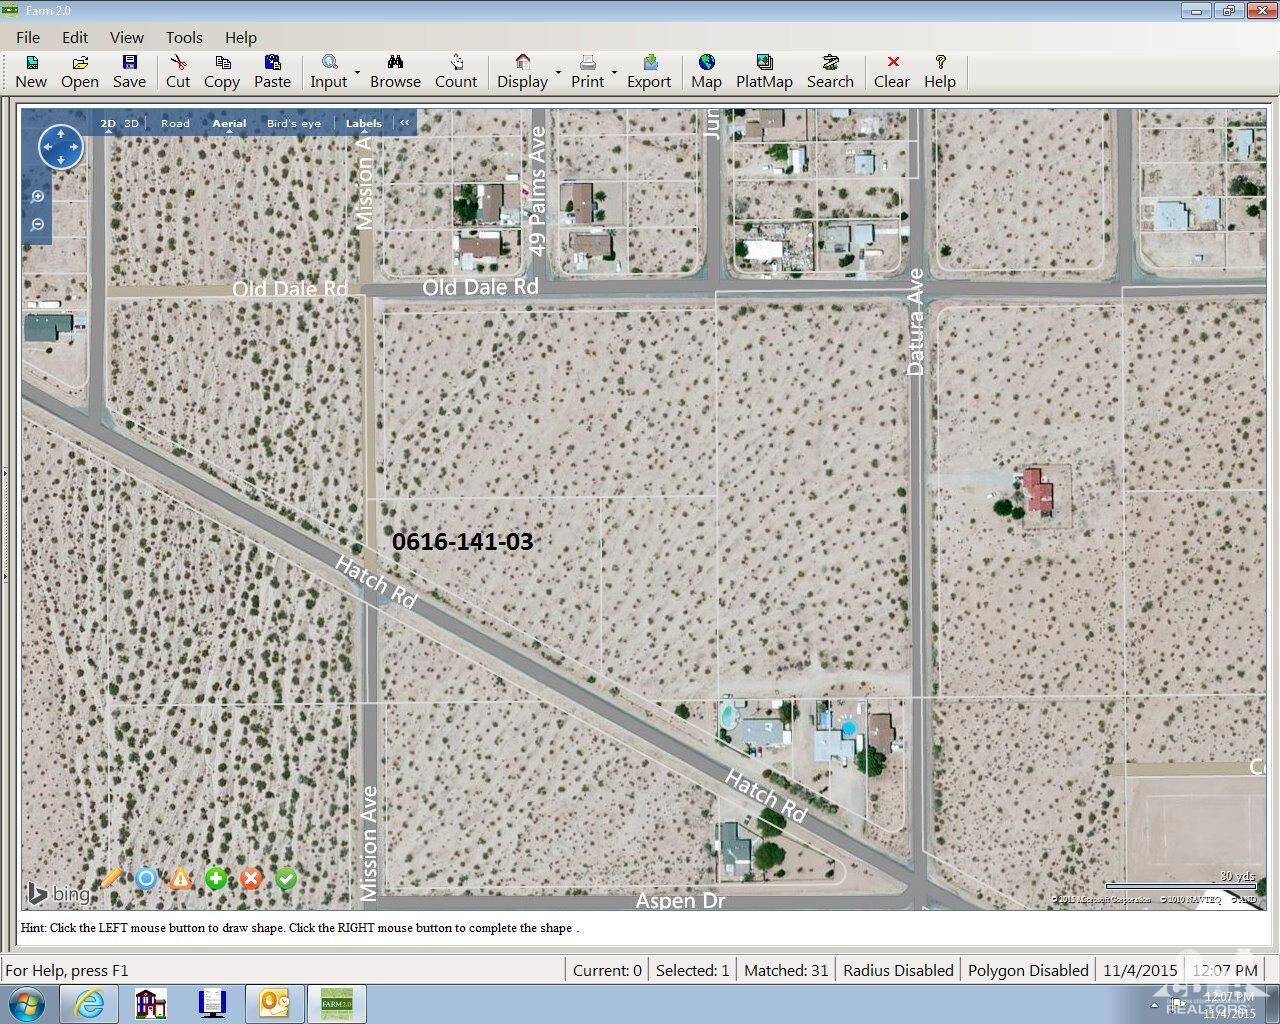This screenshot has width=1280, height=1024.
Task: Open the Tools menu
Action: (184, 37)
